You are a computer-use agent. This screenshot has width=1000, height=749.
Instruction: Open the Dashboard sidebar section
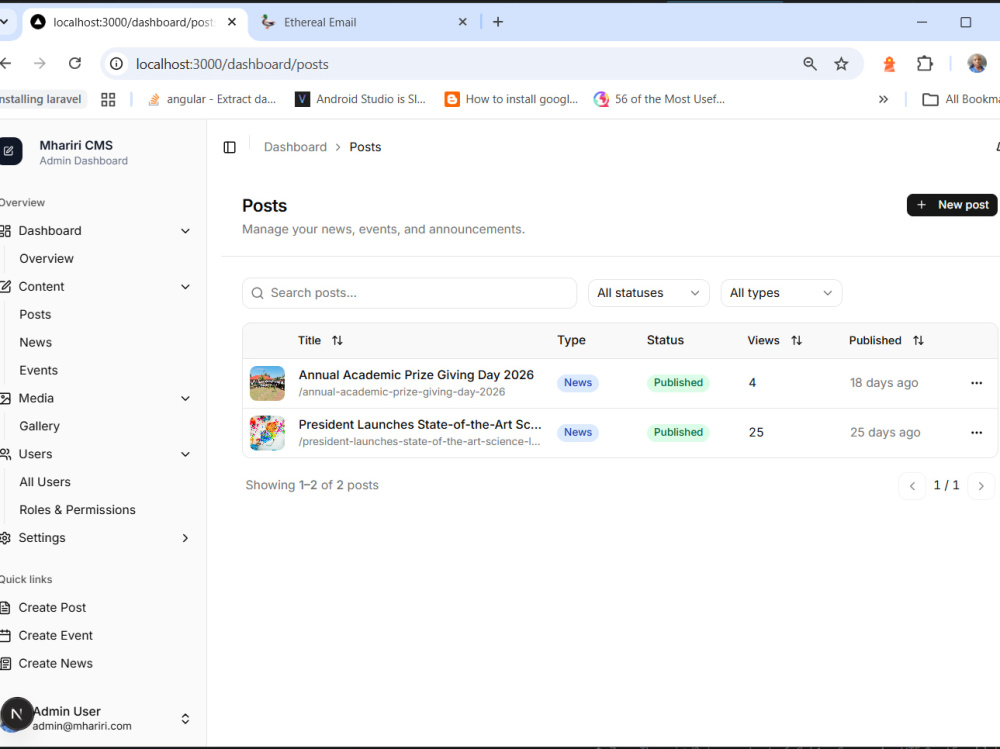tap(50, 230)
